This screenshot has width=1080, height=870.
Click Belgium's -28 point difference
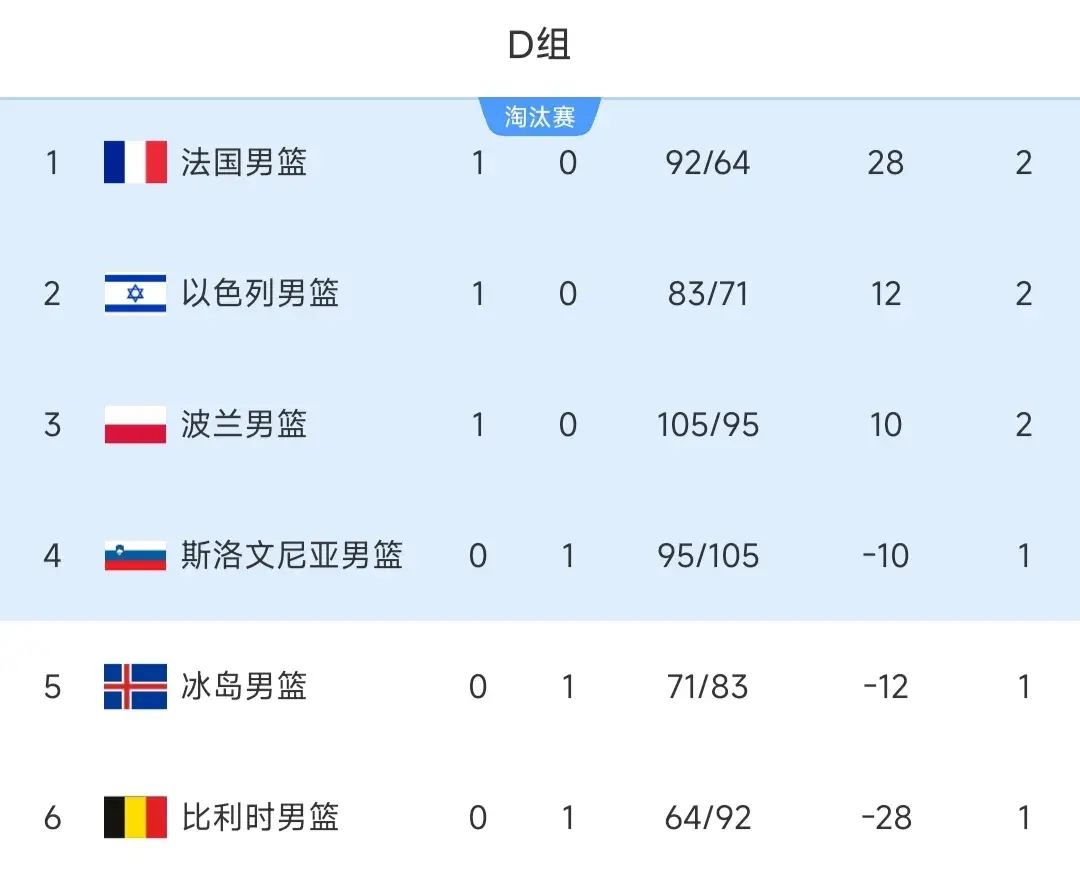pyautogui.click(x=886, y=818)
